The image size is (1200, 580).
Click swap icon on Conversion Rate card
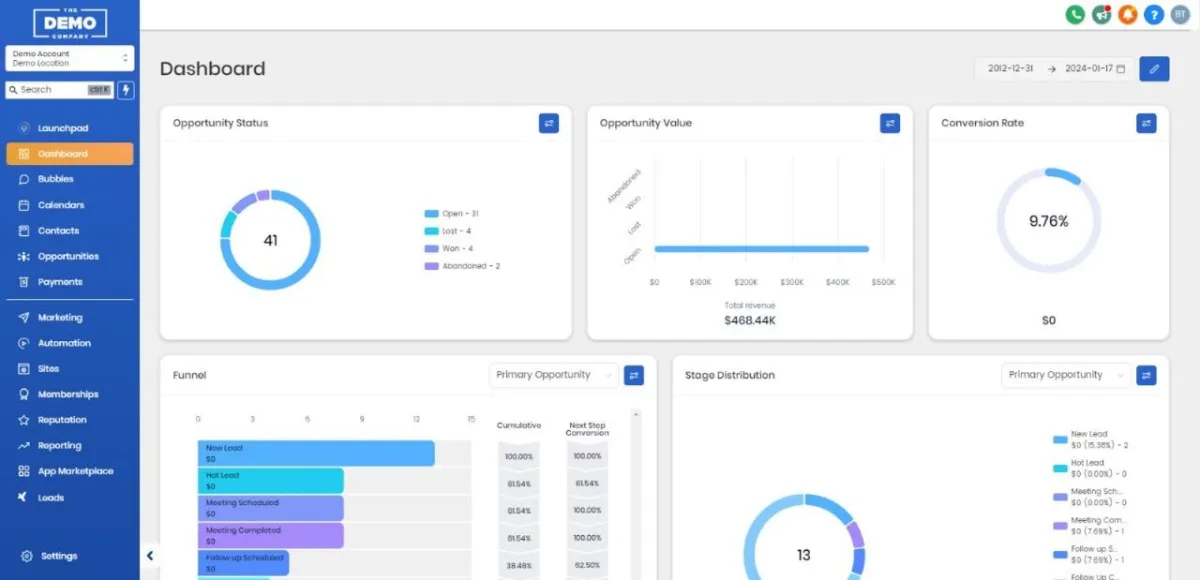pos(1146,123)
